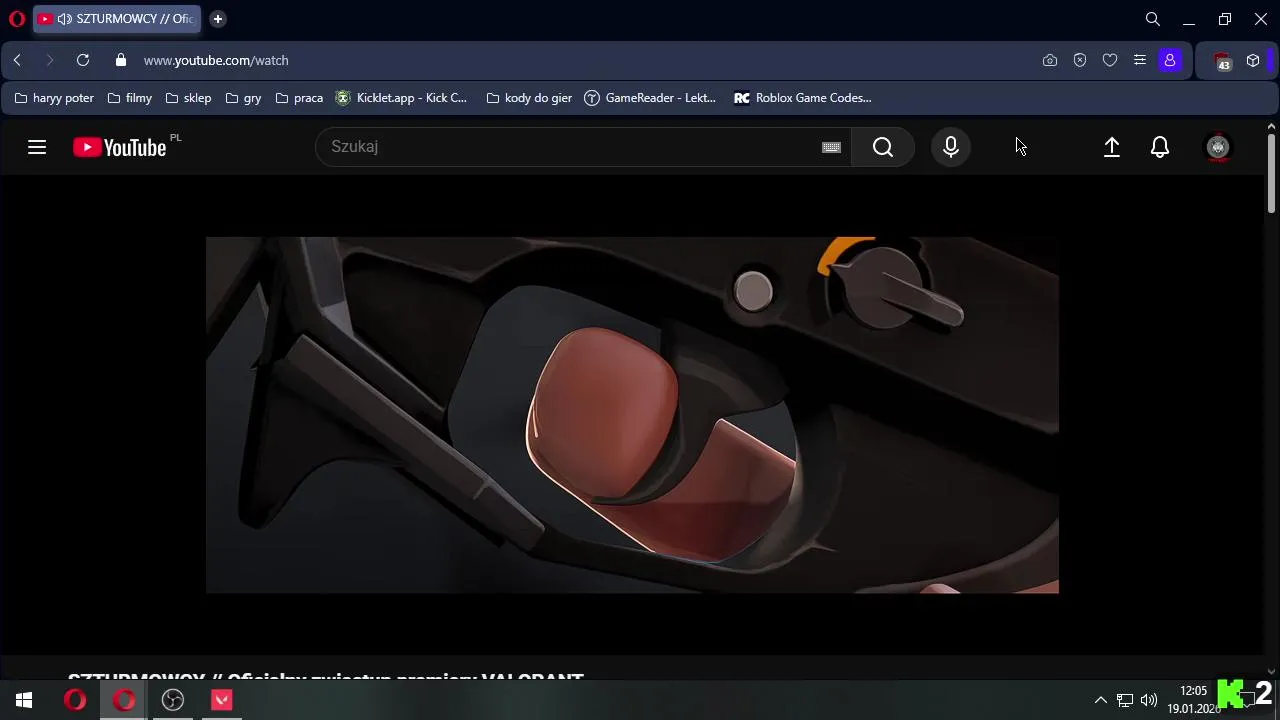The height and width of the screenshot is (720, 1280).
Task: Open Opera tab search magnifier
Action: pyautogui.click(x=1153, y=19)
